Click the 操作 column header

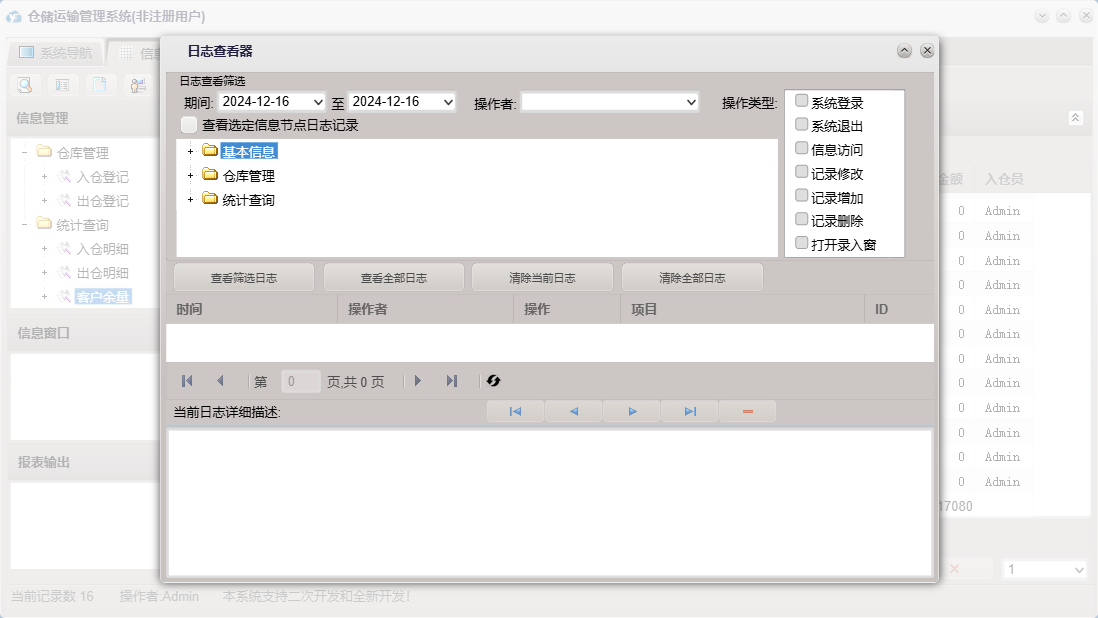(x=567, y=309)
